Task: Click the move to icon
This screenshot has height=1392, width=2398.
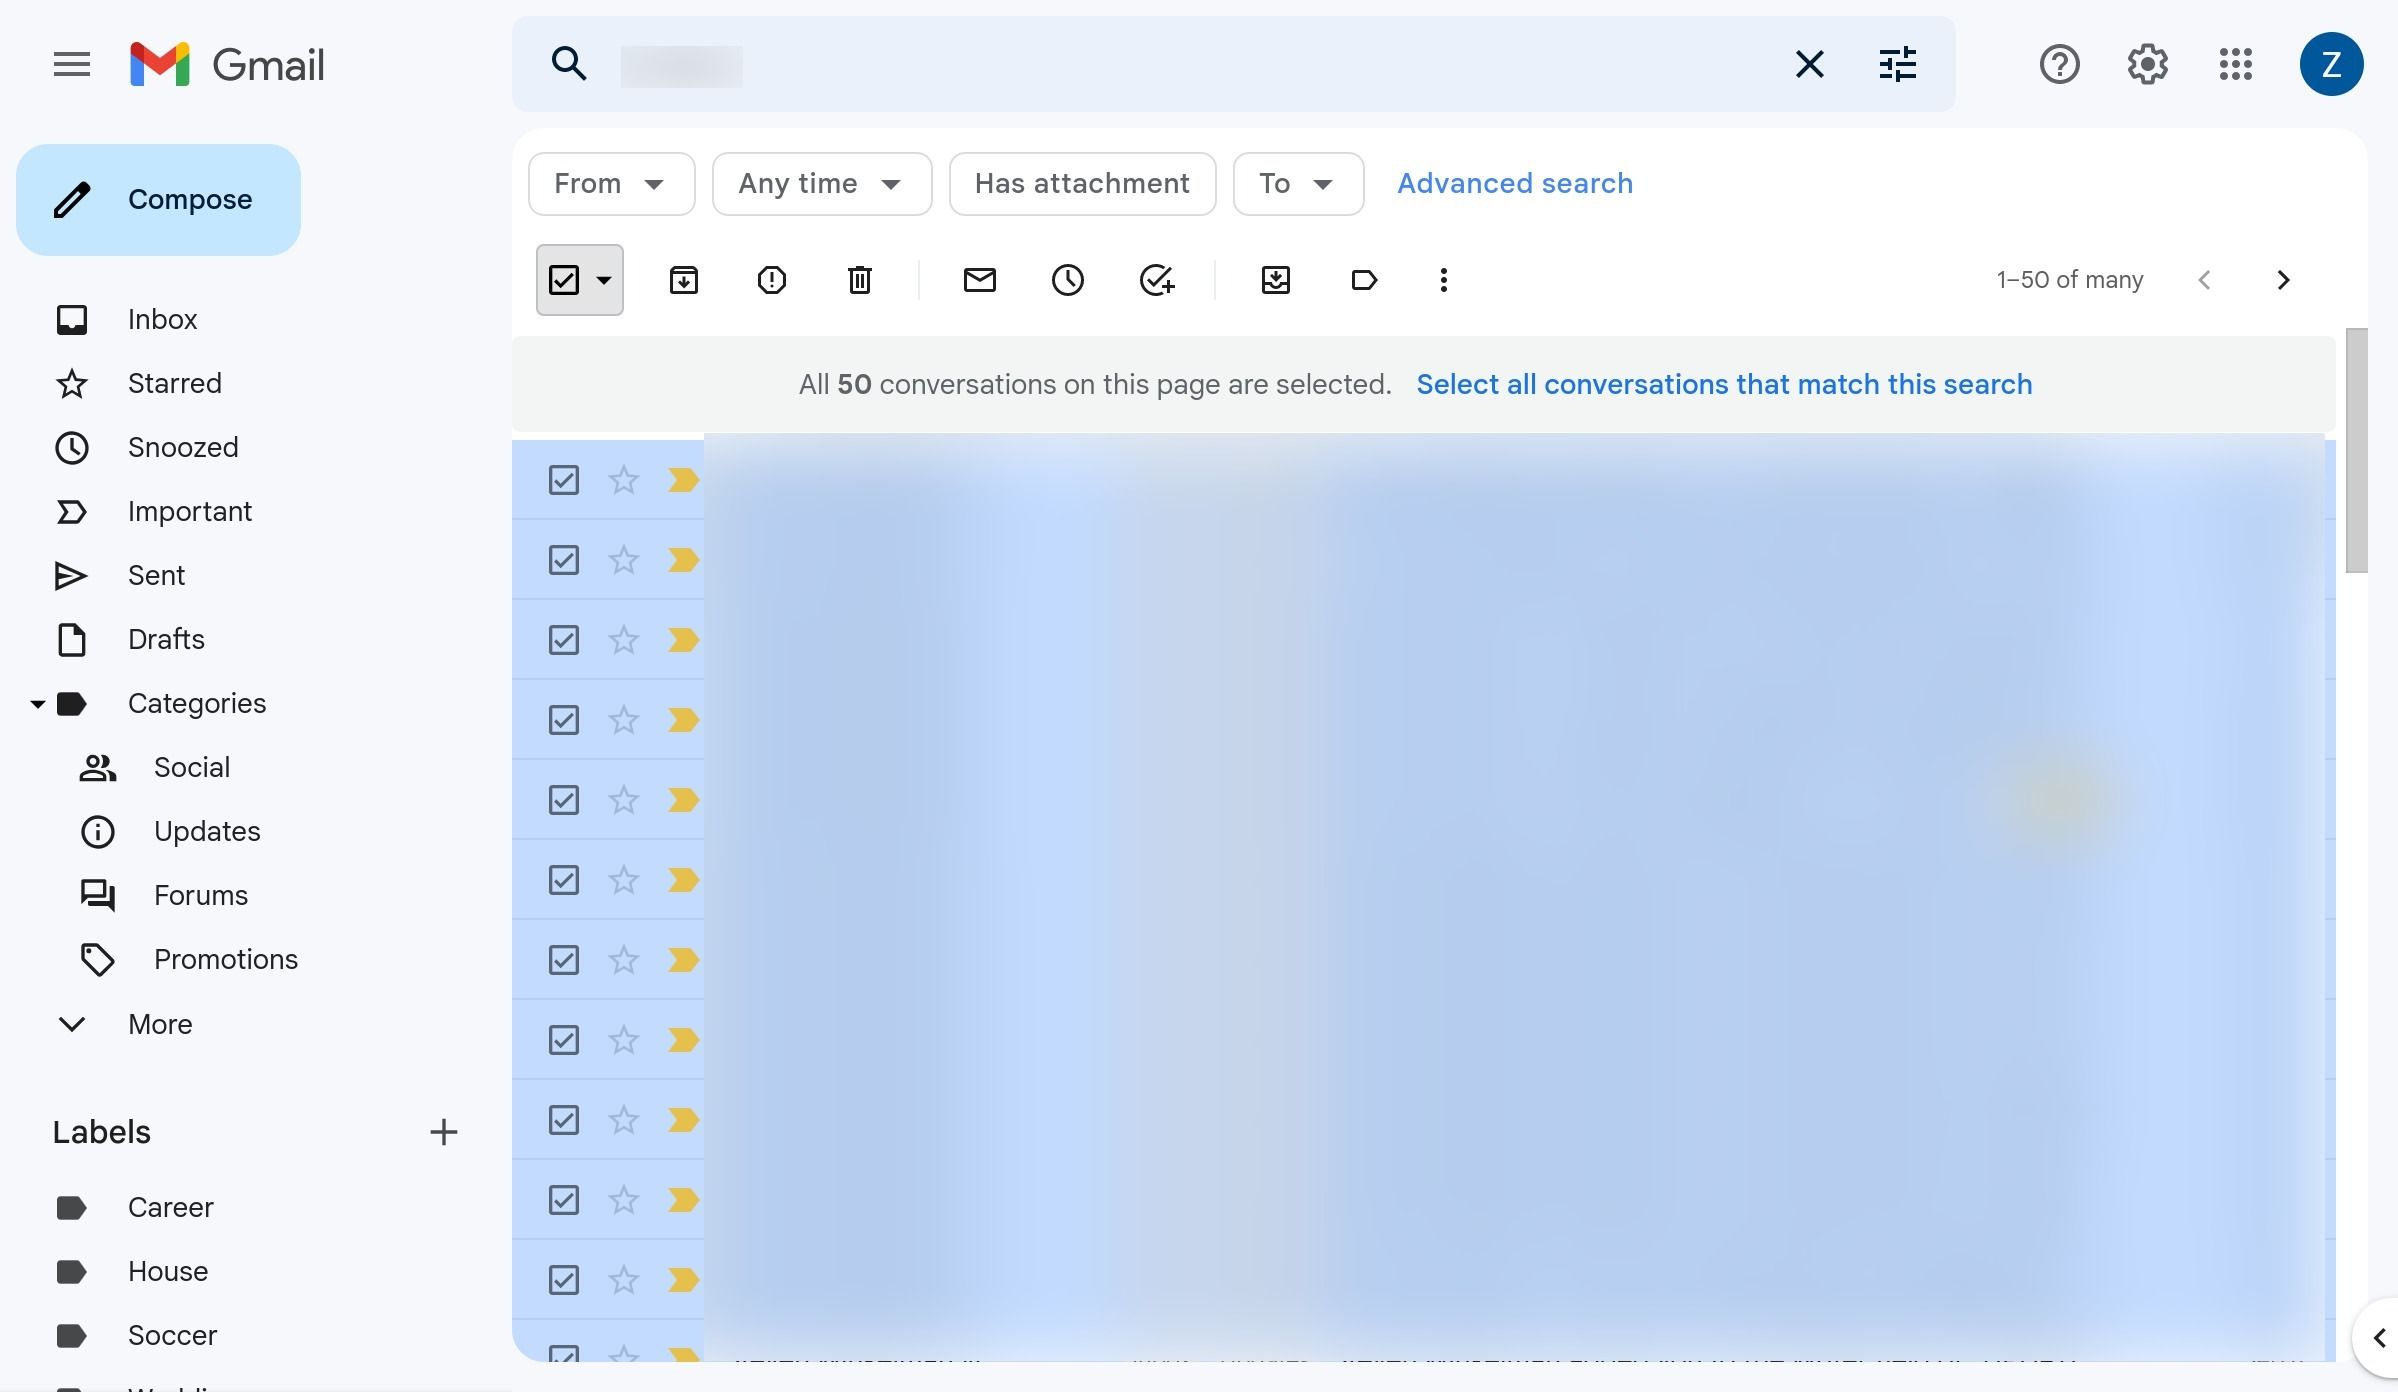Action: [x=1276, y=278]
